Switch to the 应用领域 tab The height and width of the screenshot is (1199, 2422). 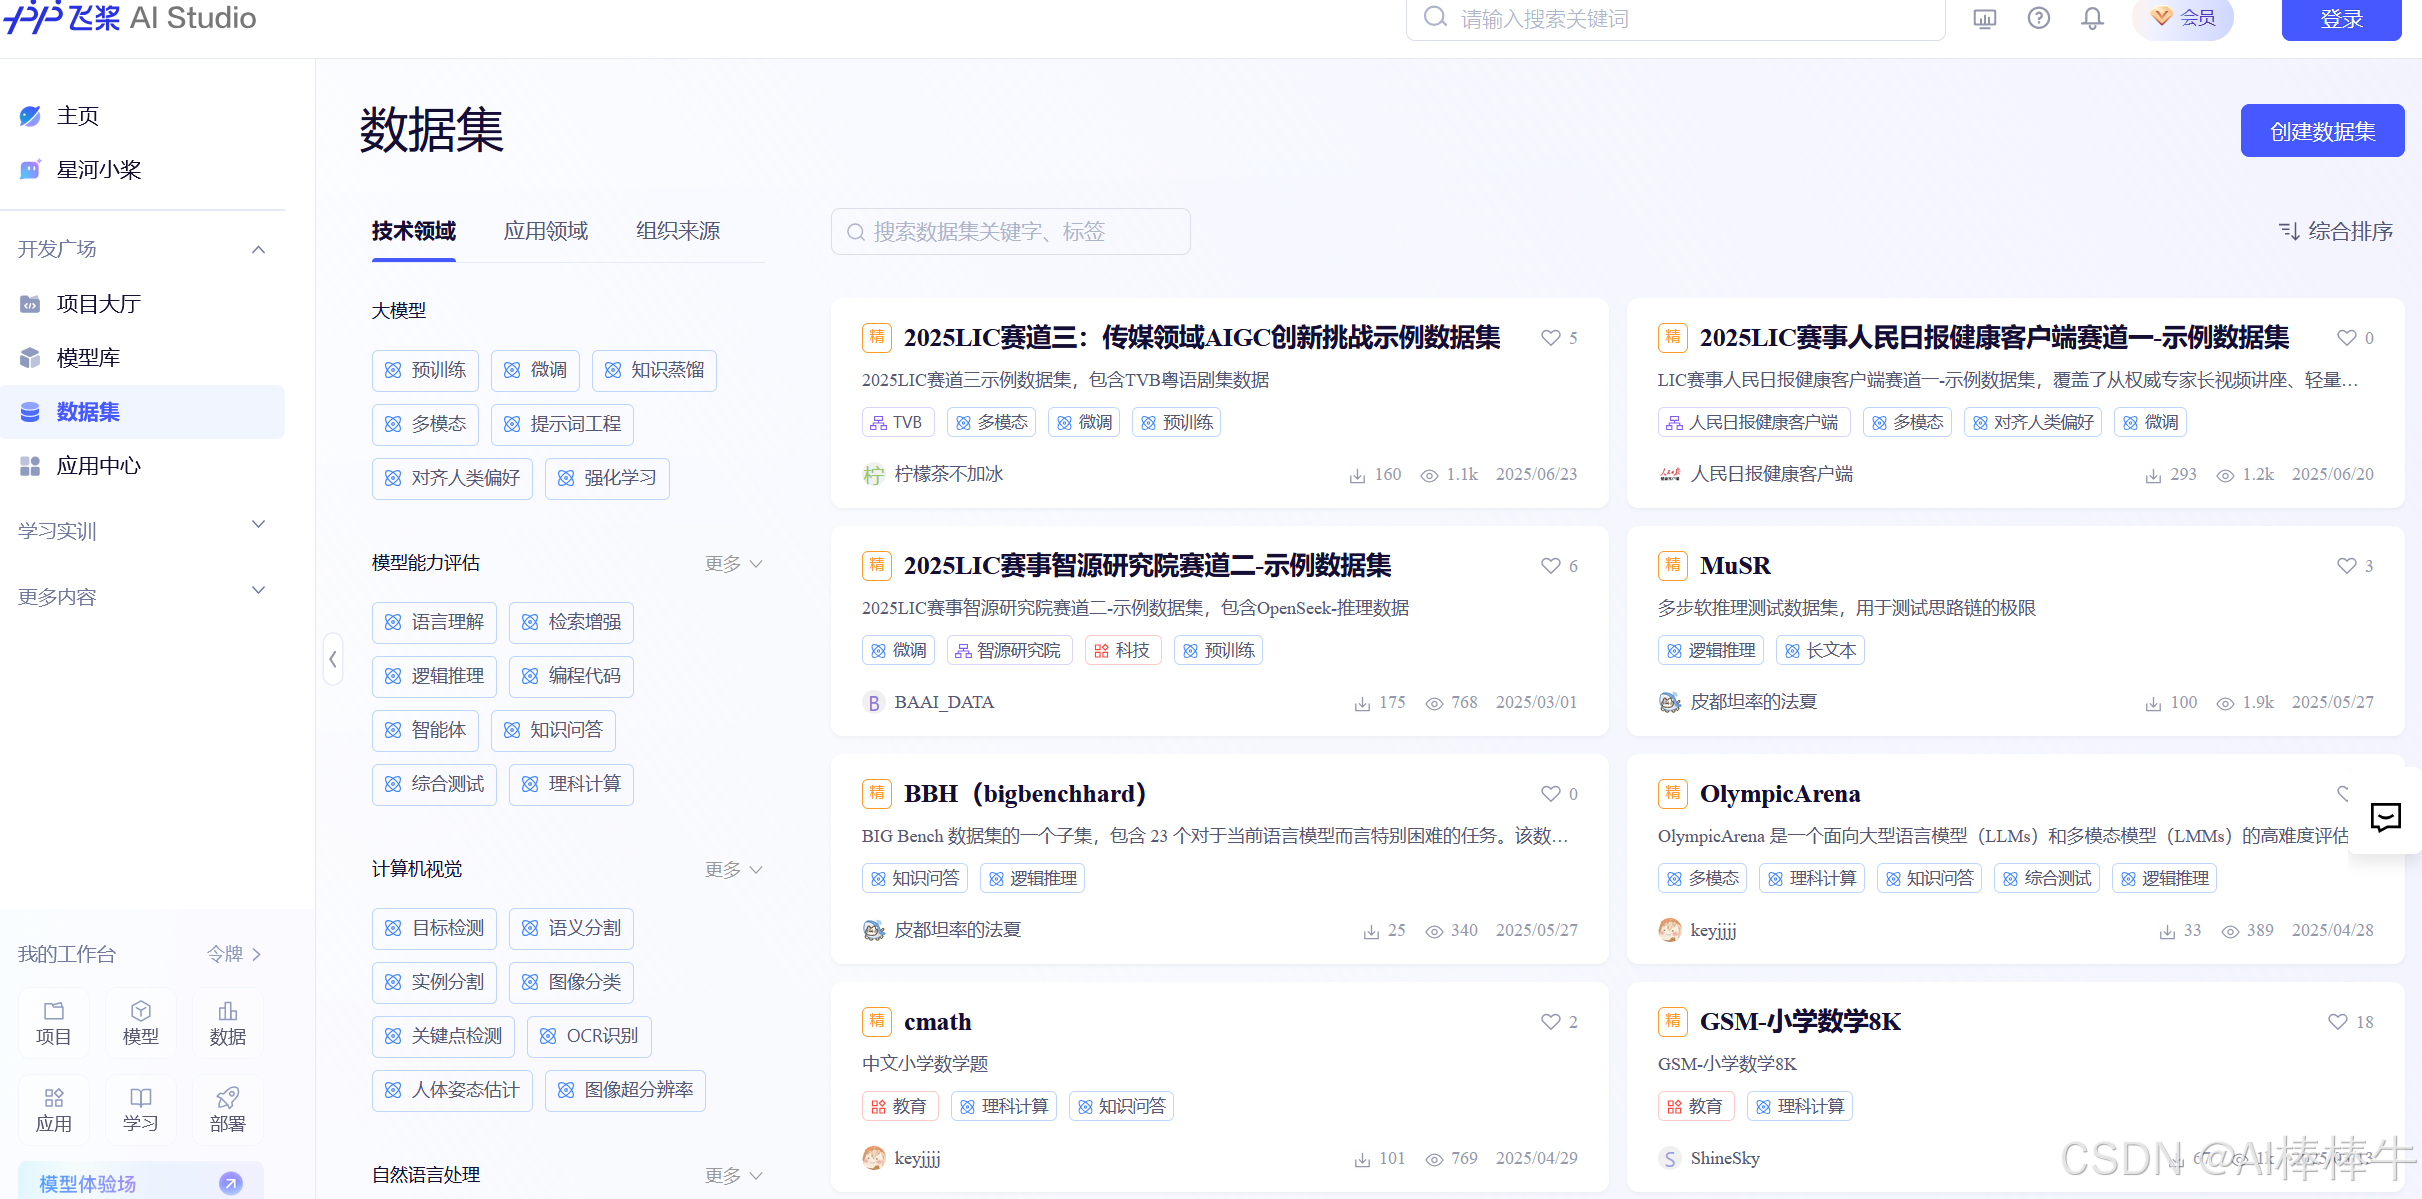[x=545, y=231]
